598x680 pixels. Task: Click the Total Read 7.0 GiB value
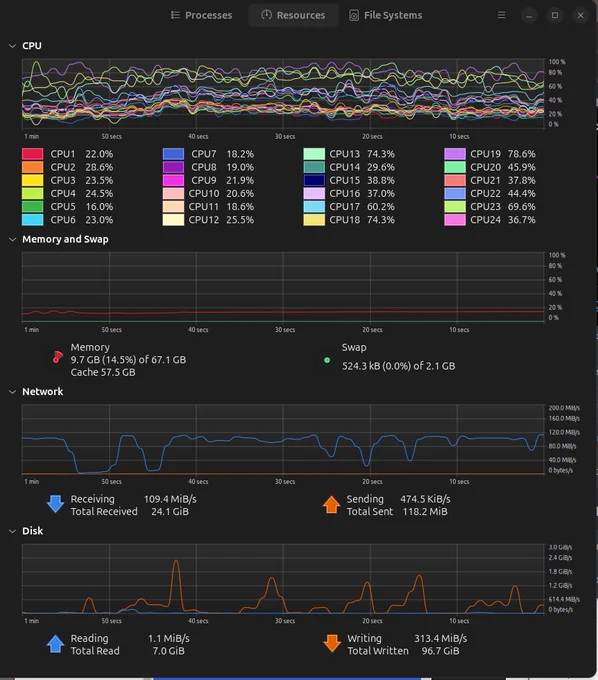click(x=169, y=651)
